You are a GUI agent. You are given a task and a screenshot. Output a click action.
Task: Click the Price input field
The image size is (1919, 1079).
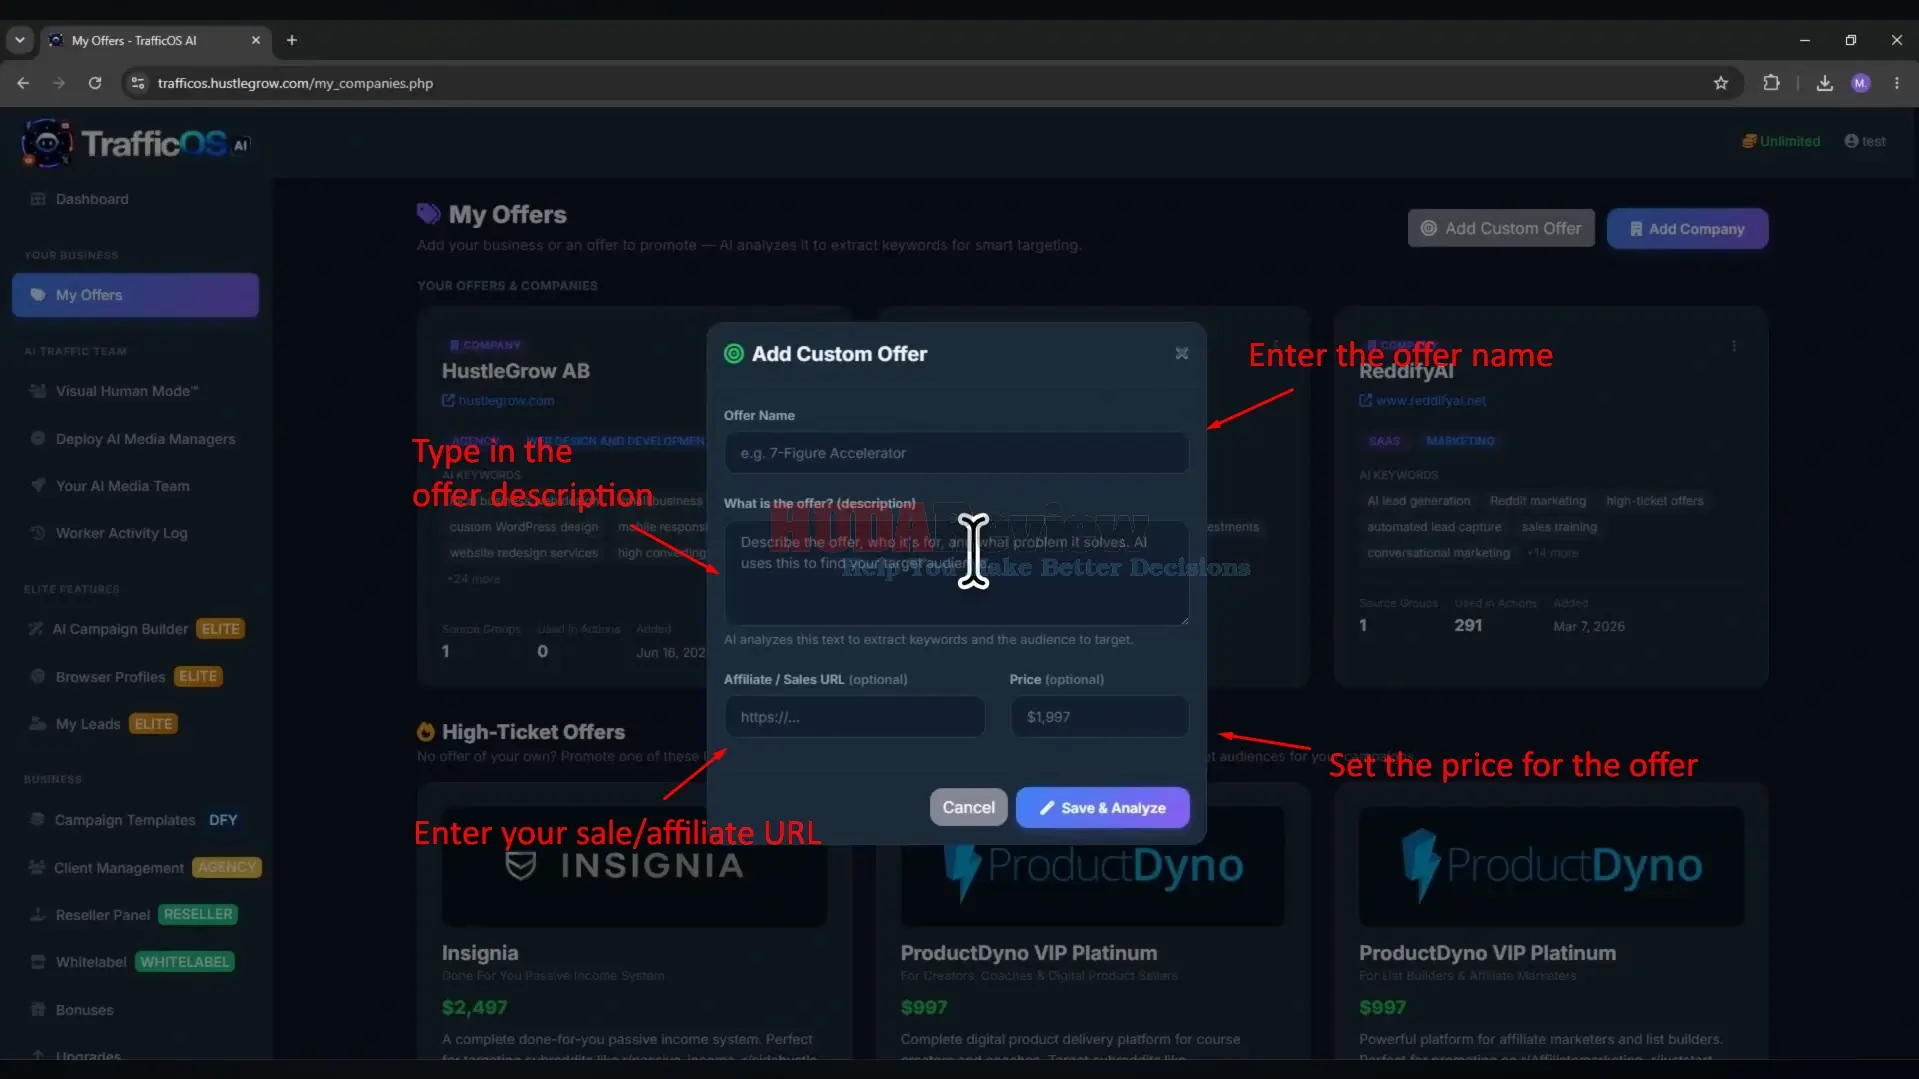pyautogui.click(x=1099, y=717)
